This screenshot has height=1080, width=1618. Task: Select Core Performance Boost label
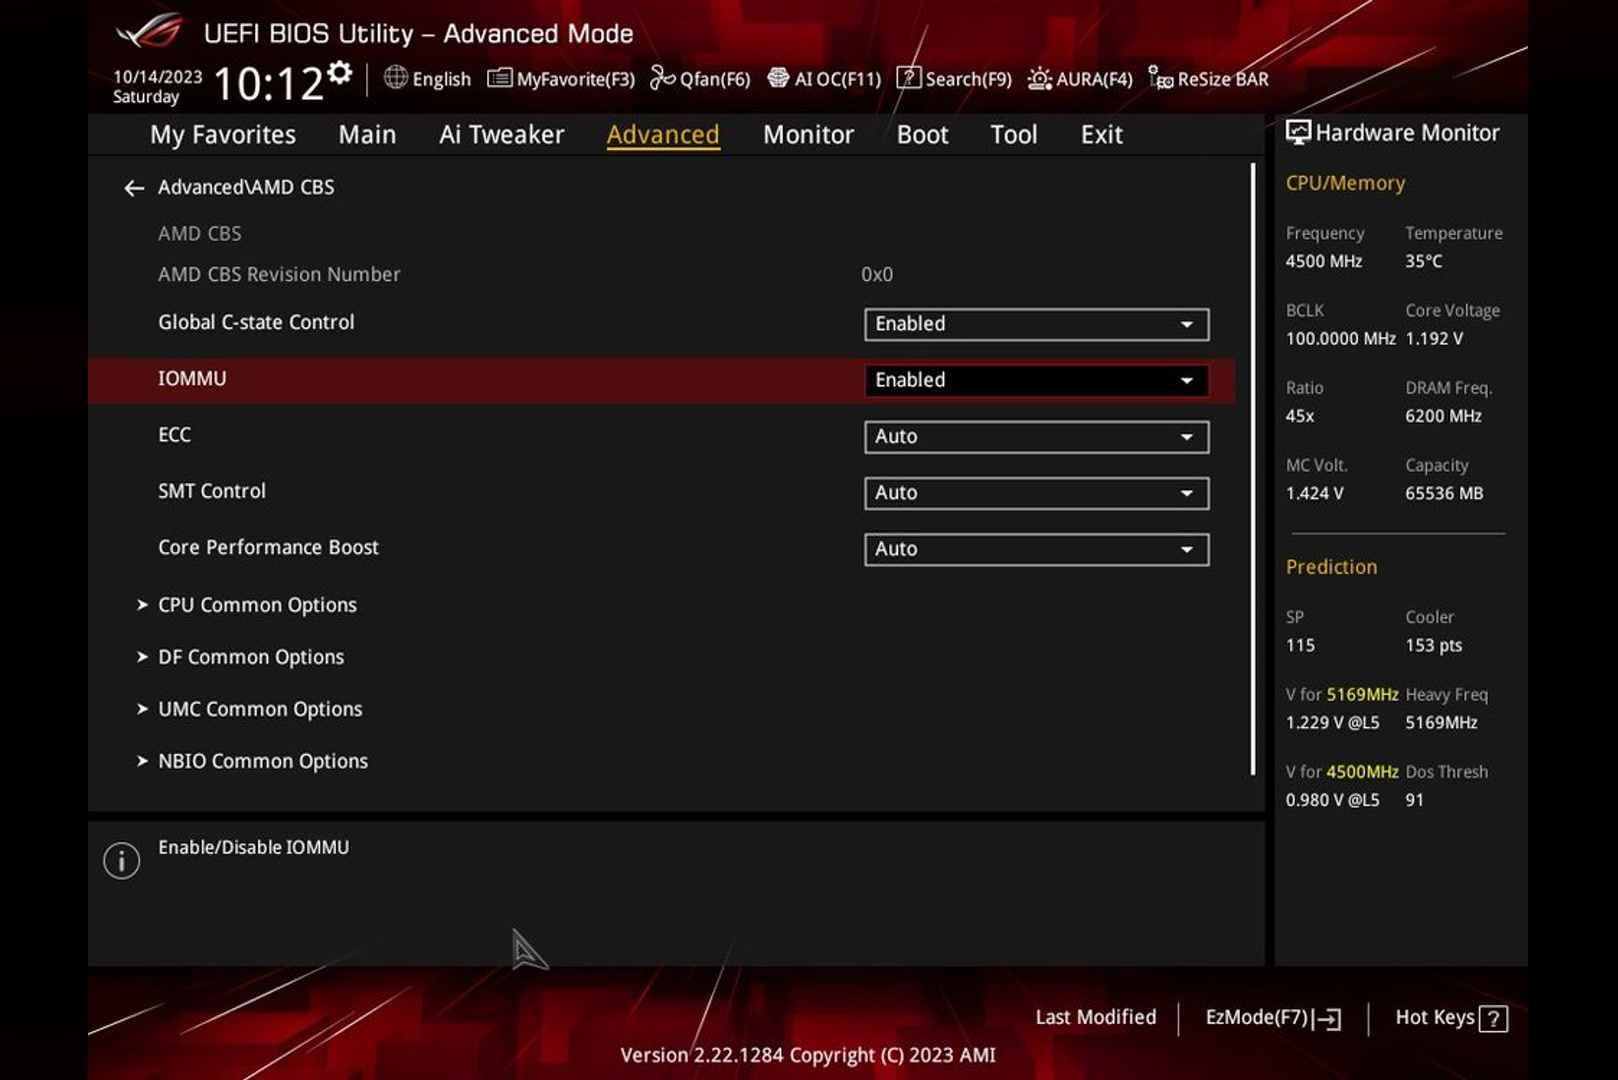(268, 547)
